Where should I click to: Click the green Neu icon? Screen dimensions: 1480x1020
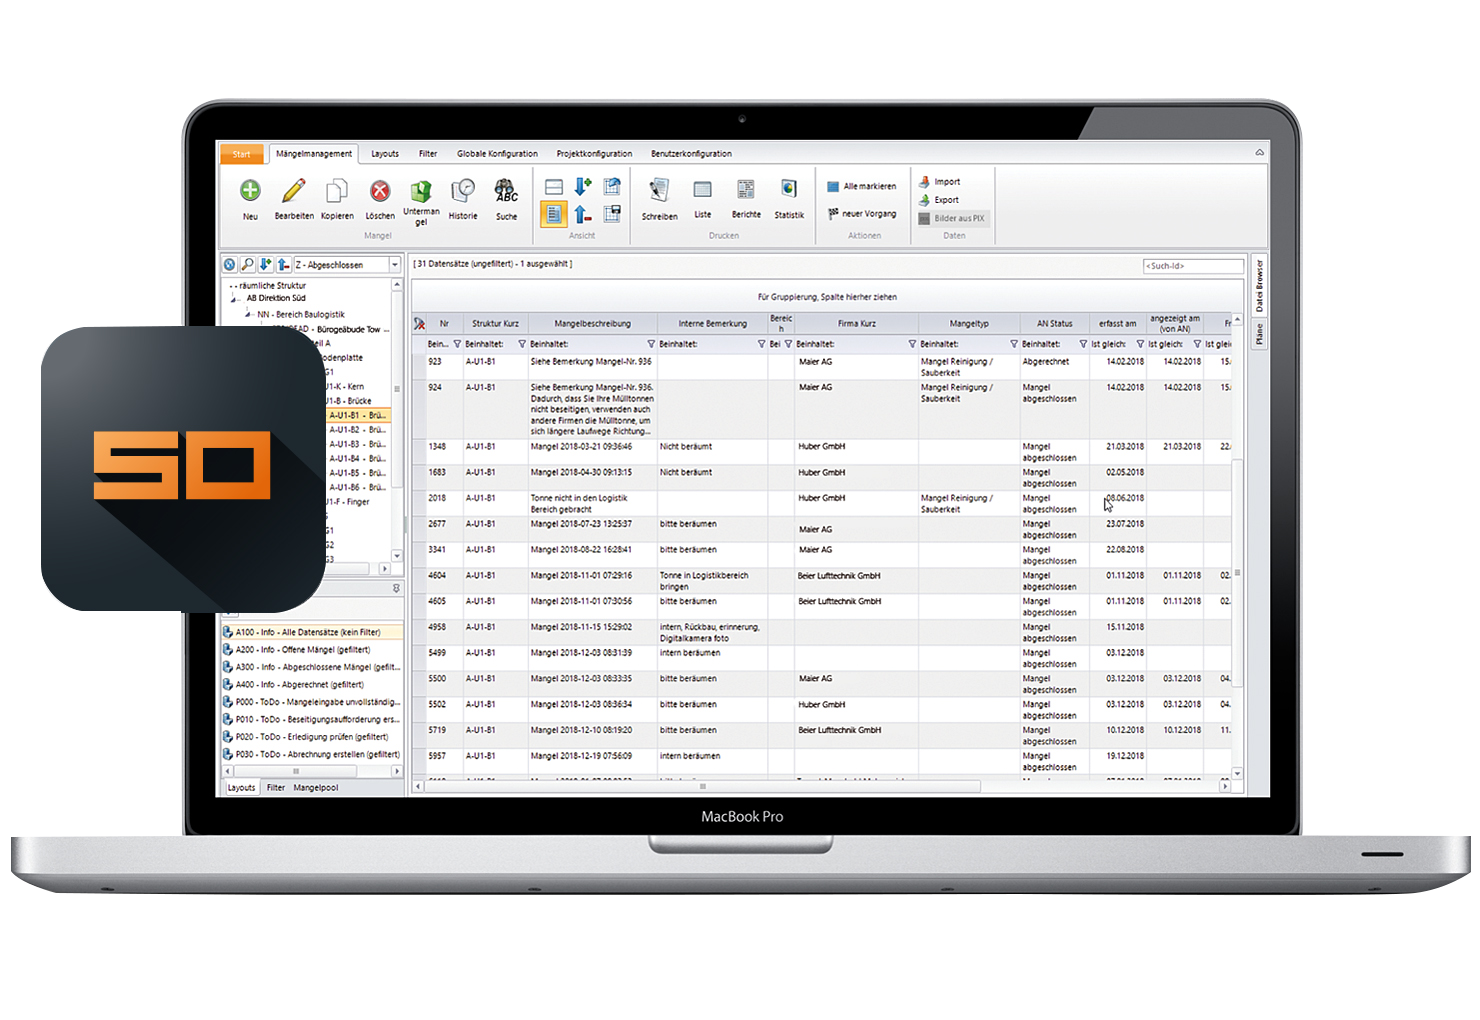tap(250, 191)
